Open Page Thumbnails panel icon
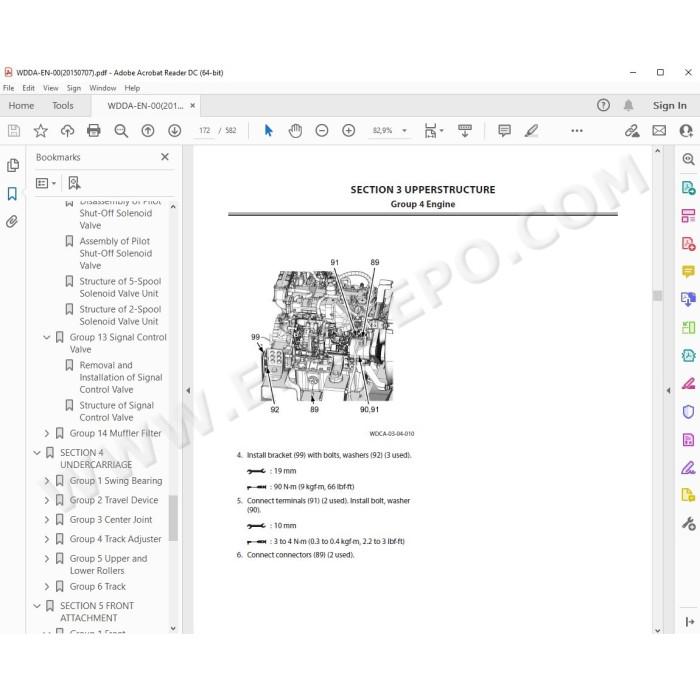This screenshot has height=700, width=700. point(13,166)
